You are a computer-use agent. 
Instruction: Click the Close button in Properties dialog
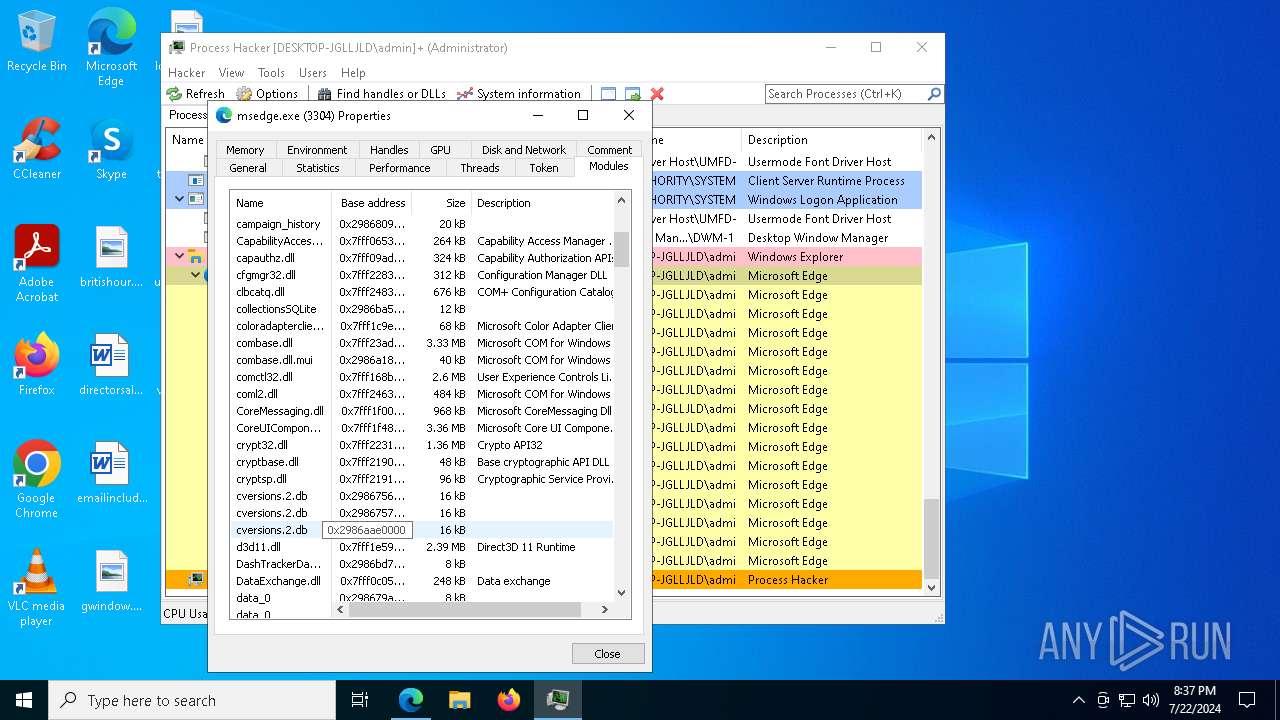(608, 653)
